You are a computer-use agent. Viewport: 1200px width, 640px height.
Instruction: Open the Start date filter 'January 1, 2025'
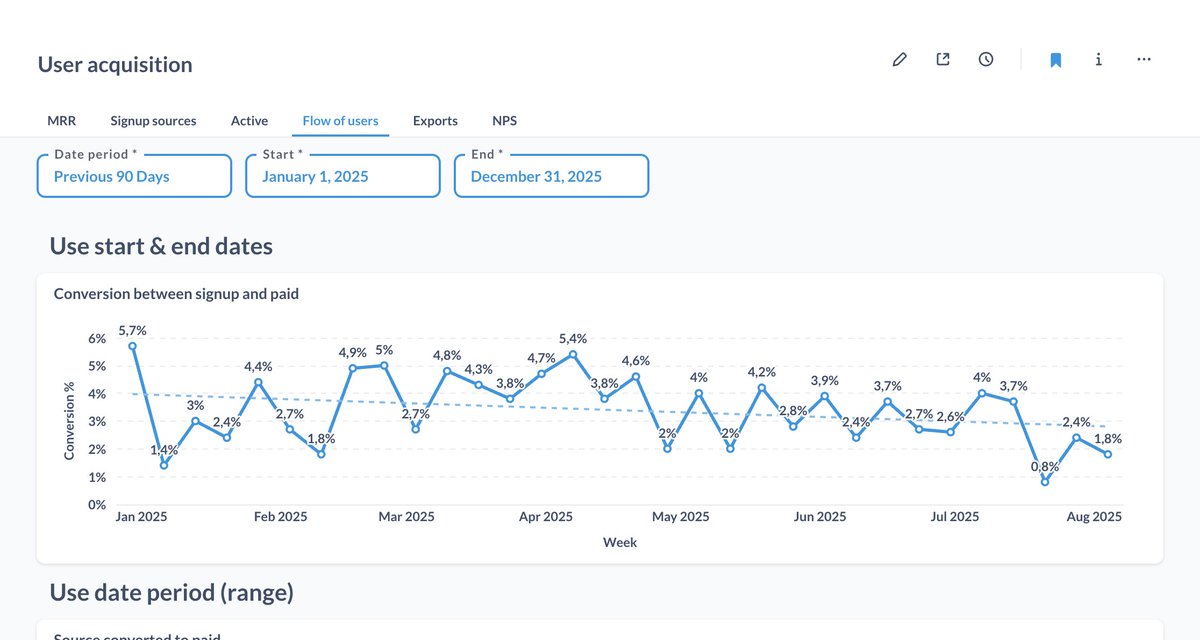point(343,176)
